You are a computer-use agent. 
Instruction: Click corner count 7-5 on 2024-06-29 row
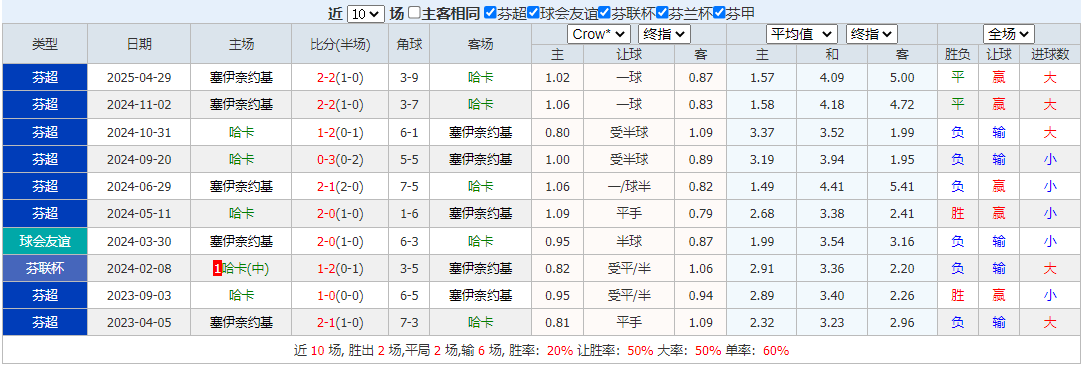pyautogui.click(x=409, y=186)
